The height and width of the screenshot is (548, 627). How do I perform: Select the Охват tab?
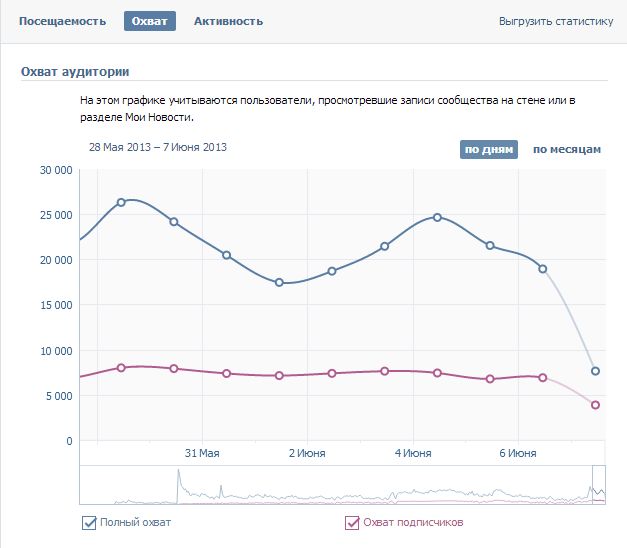(150, 21)
